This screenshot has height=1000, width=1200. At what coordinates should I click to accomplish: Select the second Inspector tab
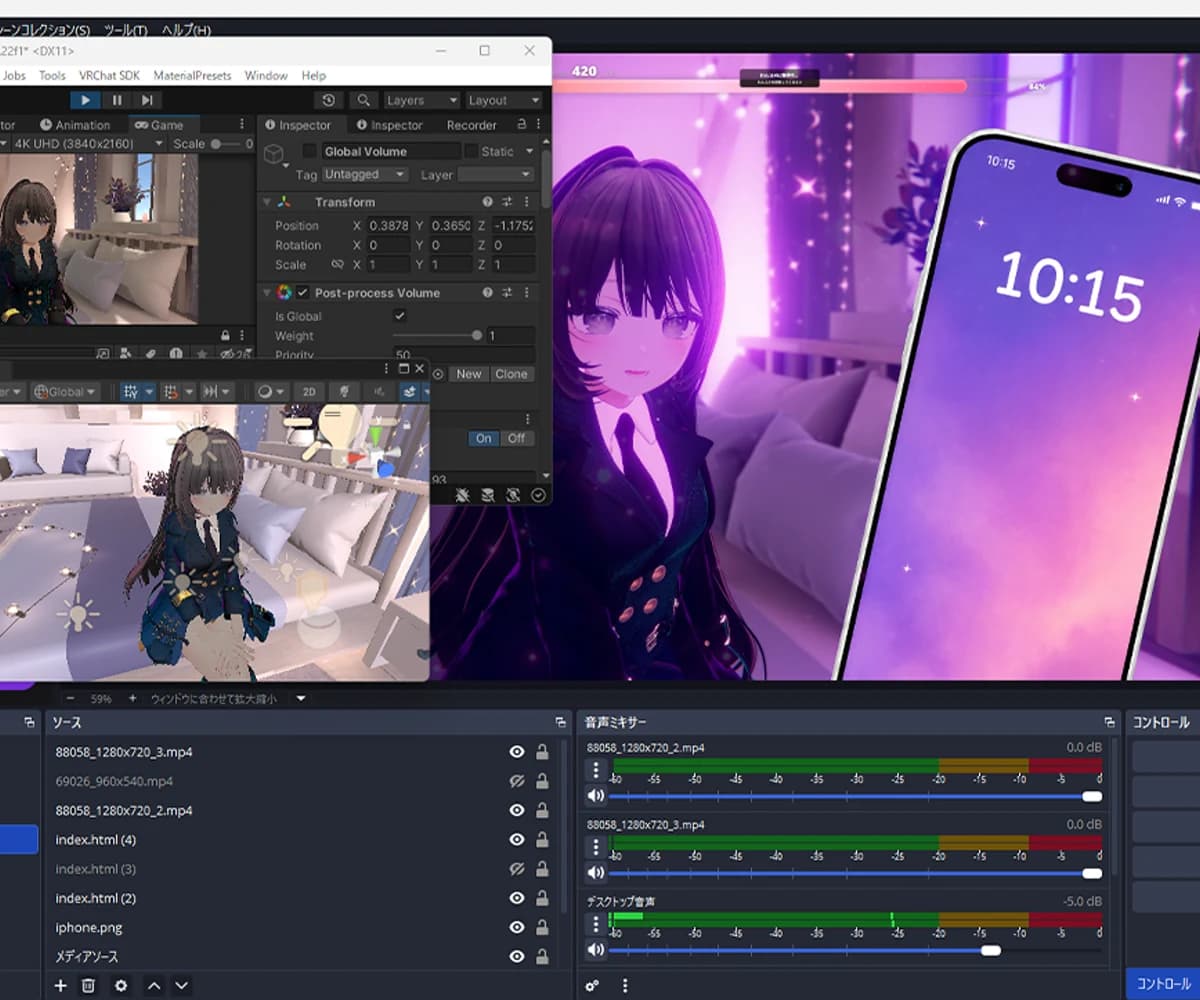click(x=390, y=125)
